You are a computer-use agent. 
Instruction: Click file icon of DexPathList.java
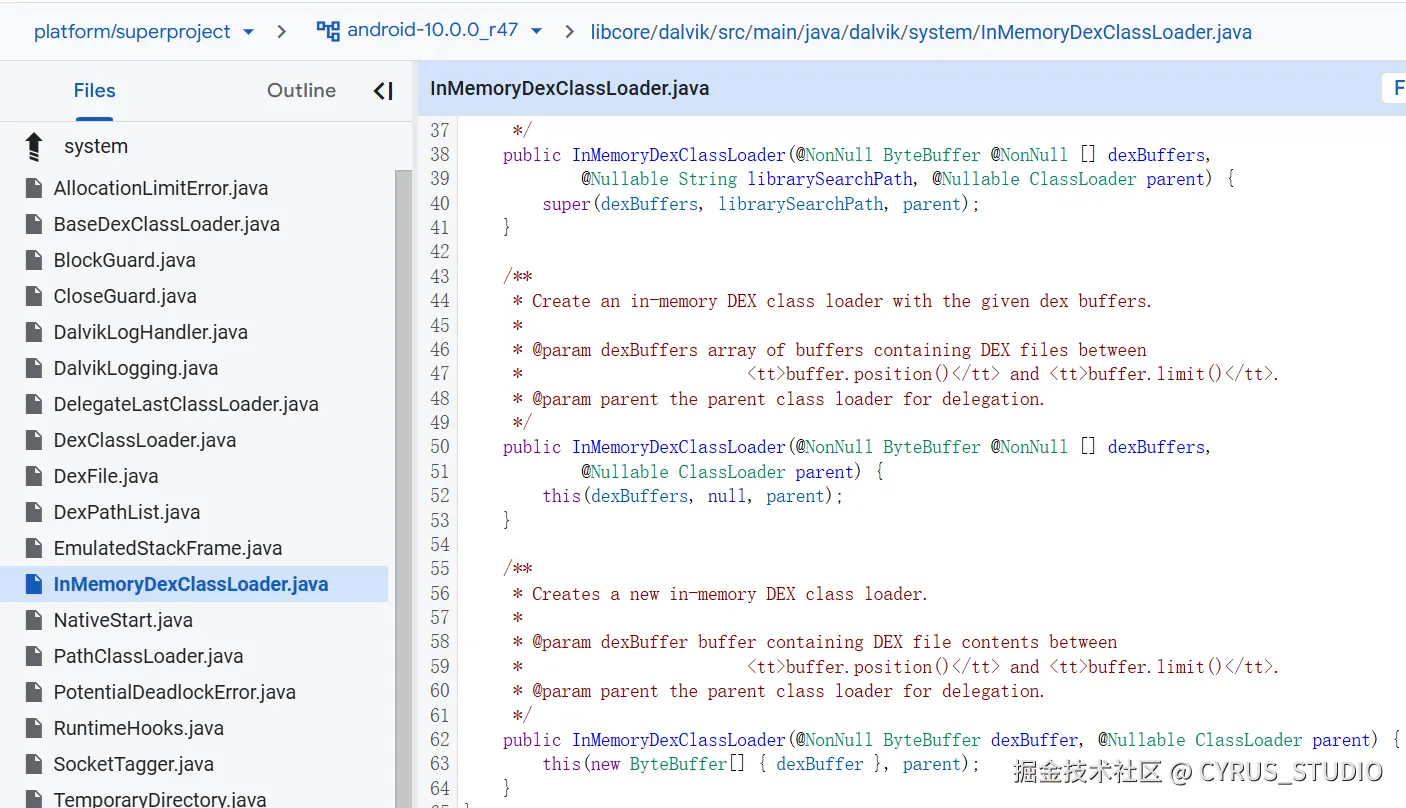click(x=33, y=512)
